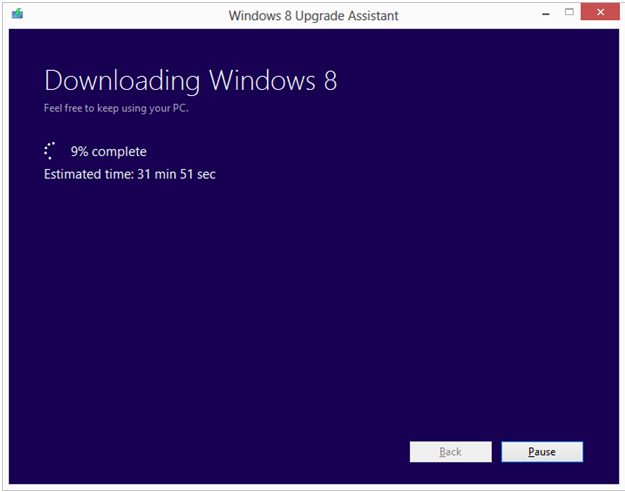
Task: Click blank title bar space right of title
Action: coord(470,15)
